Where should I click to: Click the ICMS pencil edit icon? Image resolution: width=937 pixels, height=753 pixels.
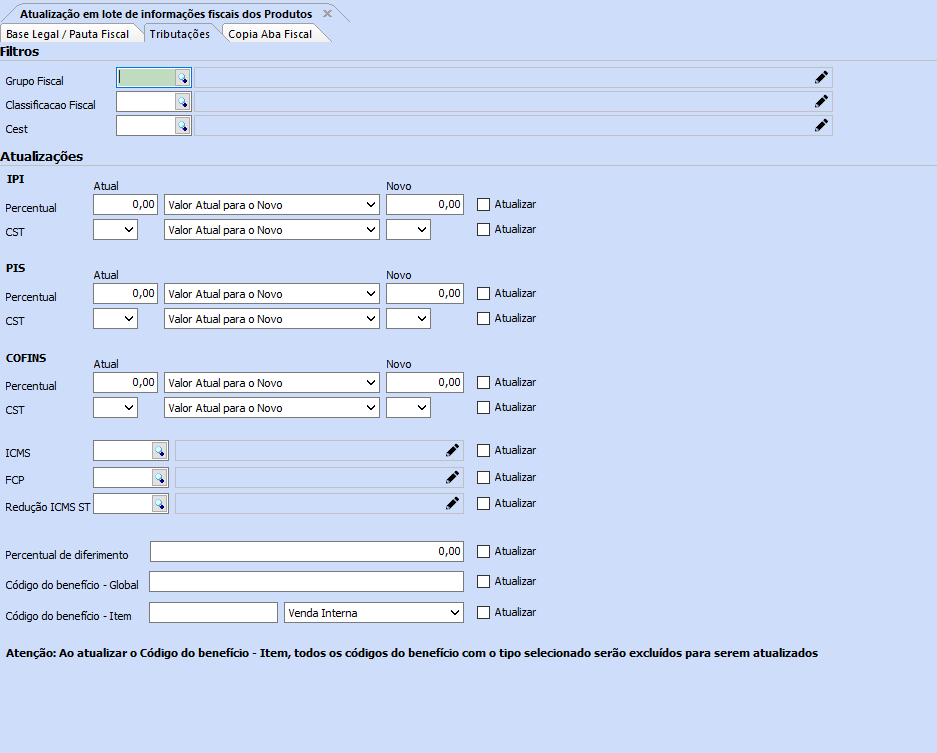[x=452, y=451]
